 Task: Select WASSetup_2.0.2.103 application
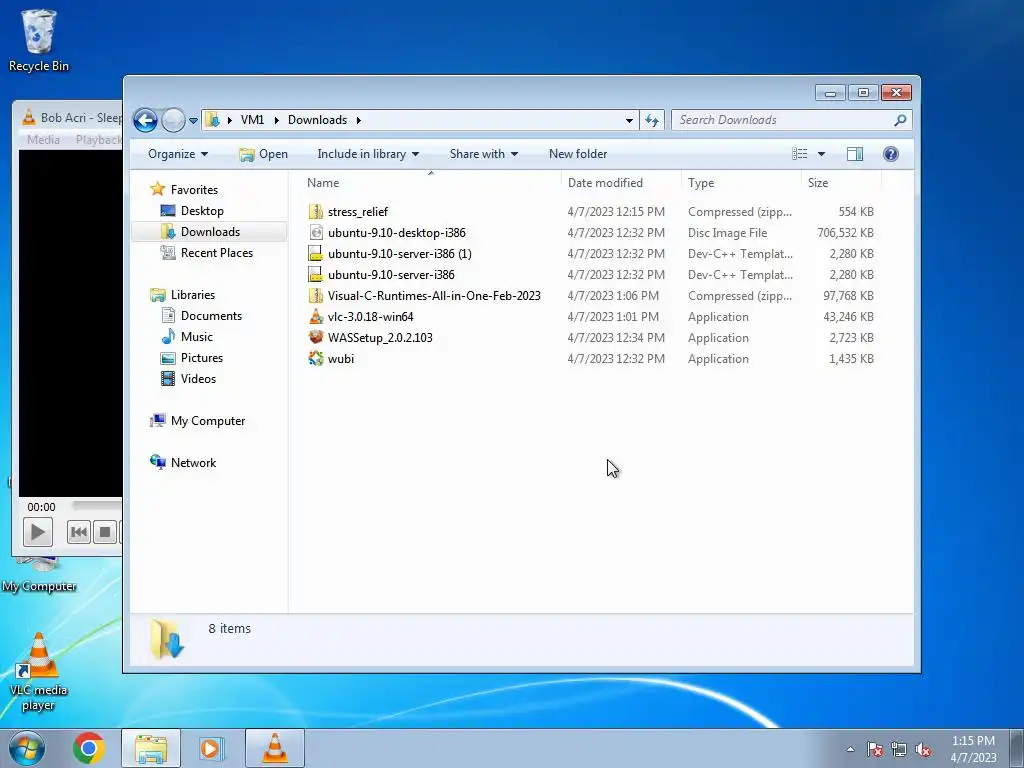[x=379, y=338]
